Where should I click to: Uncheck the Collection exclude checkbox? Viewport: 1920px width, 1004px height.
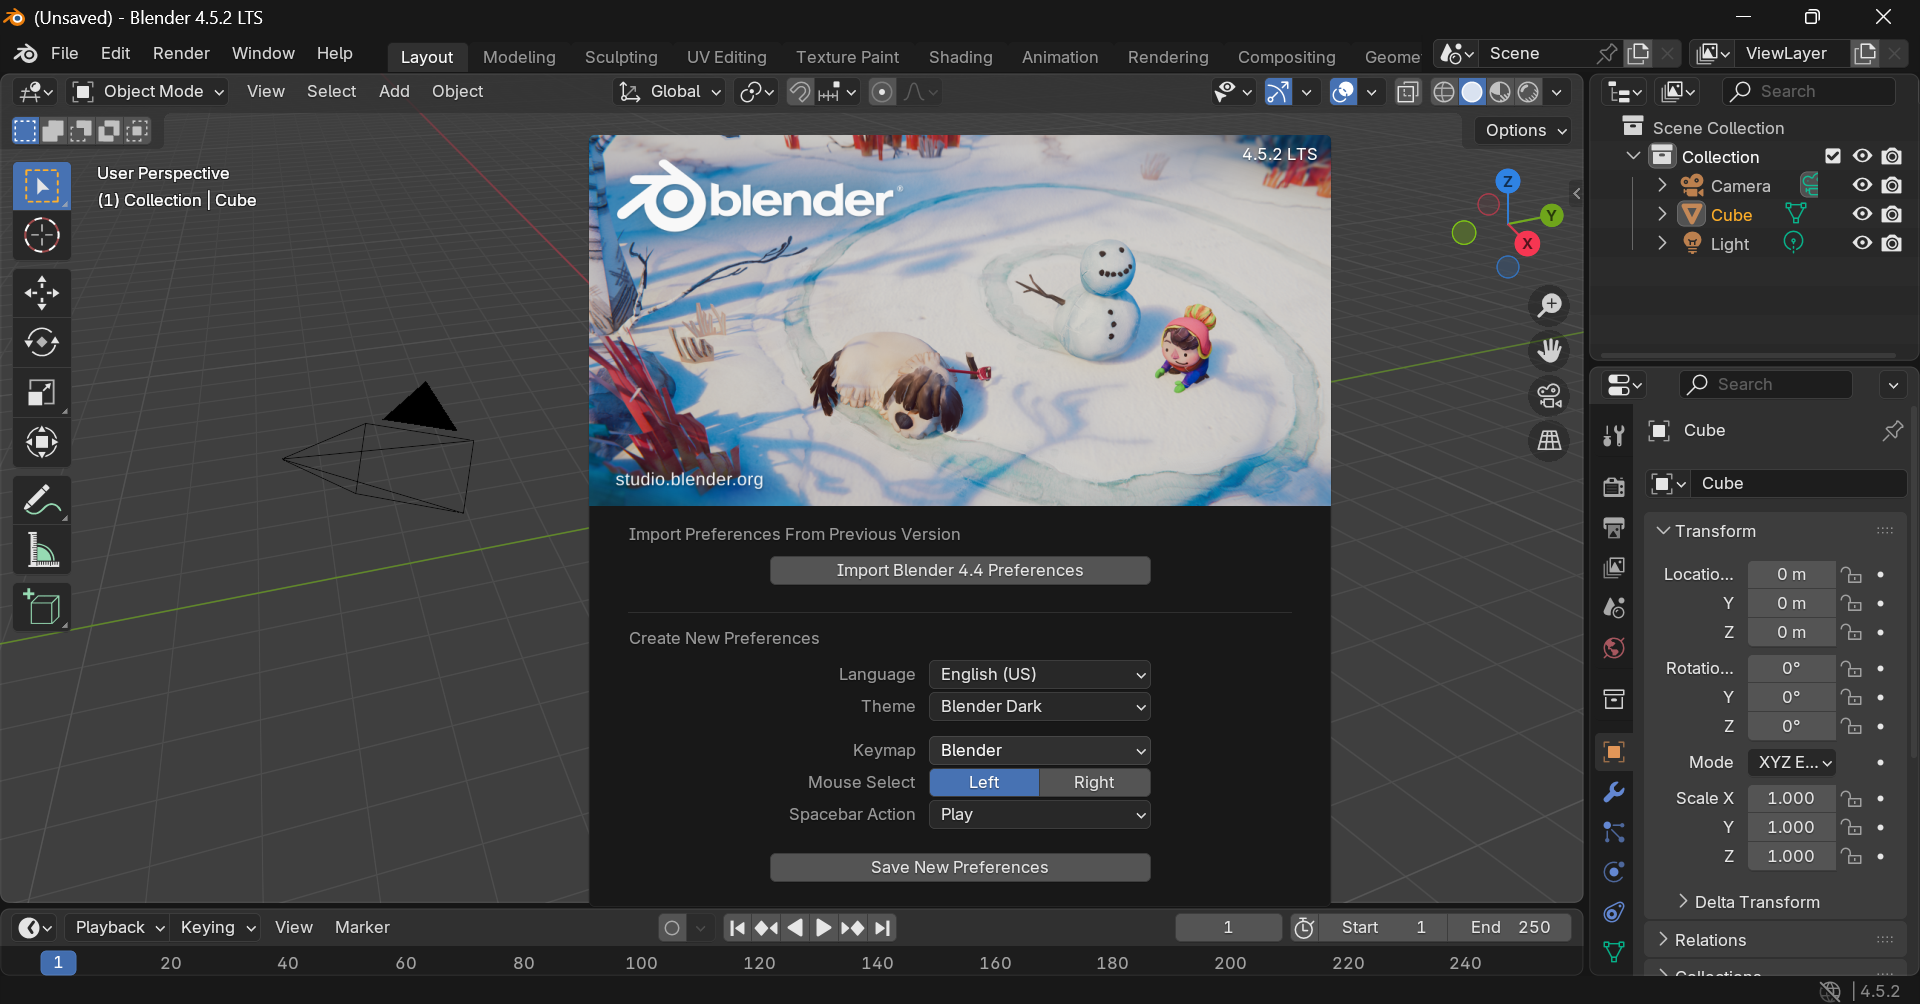[1833, 156]
